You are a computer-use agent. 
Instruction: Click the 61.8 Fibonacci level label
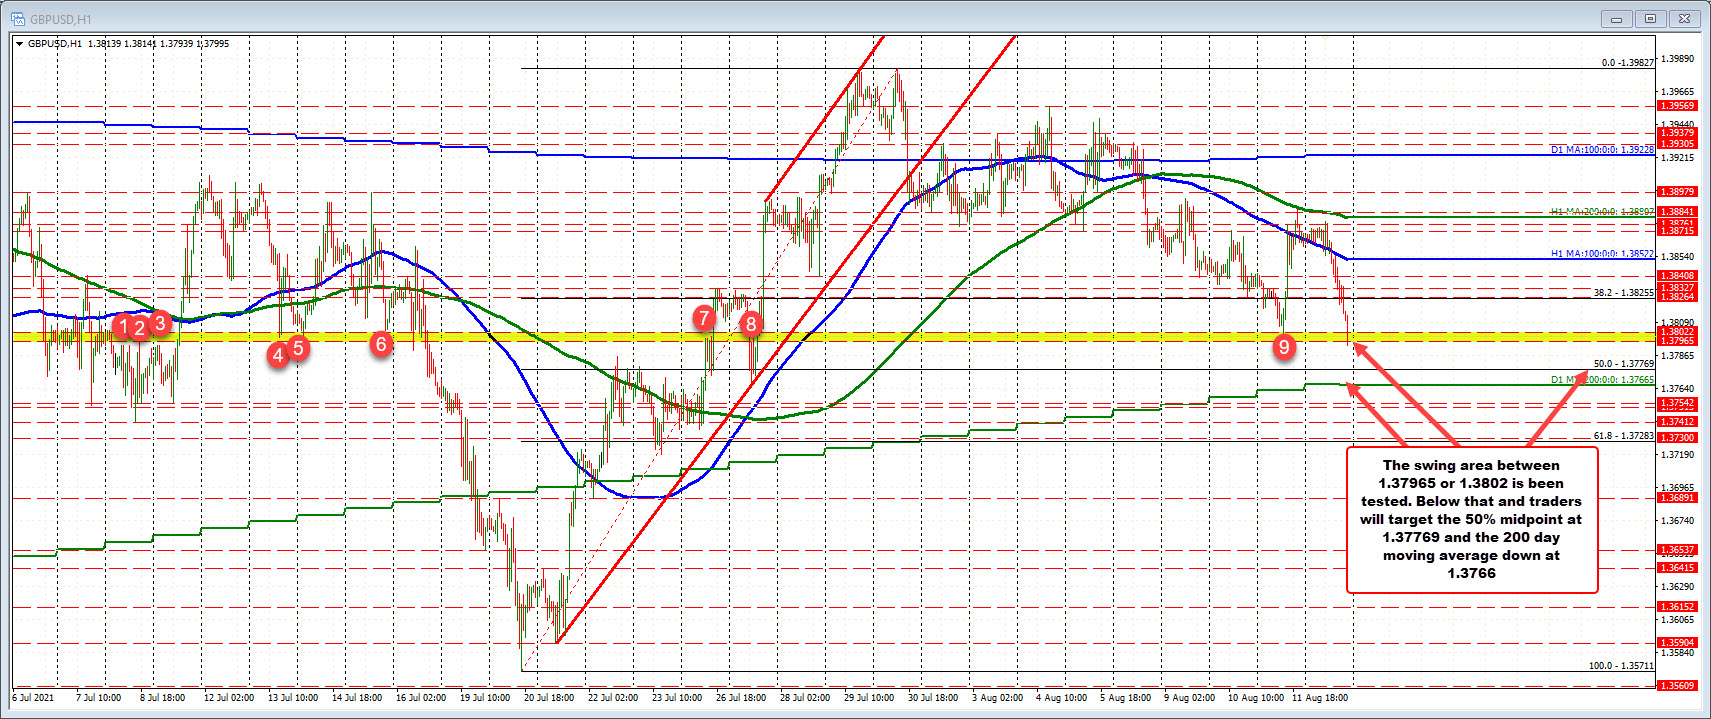point(1622,436)
